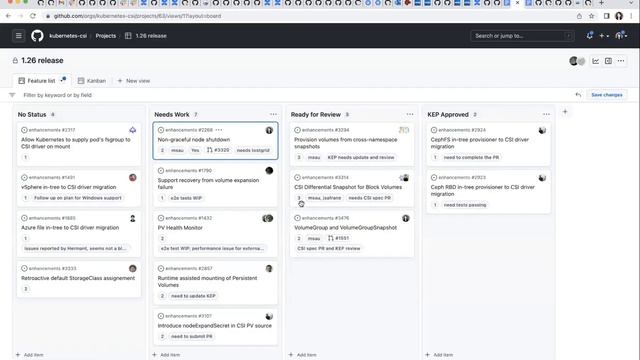Open the Feature list tab options dropdown
This screenshot has height=360, width=640.
click(62, 80)
